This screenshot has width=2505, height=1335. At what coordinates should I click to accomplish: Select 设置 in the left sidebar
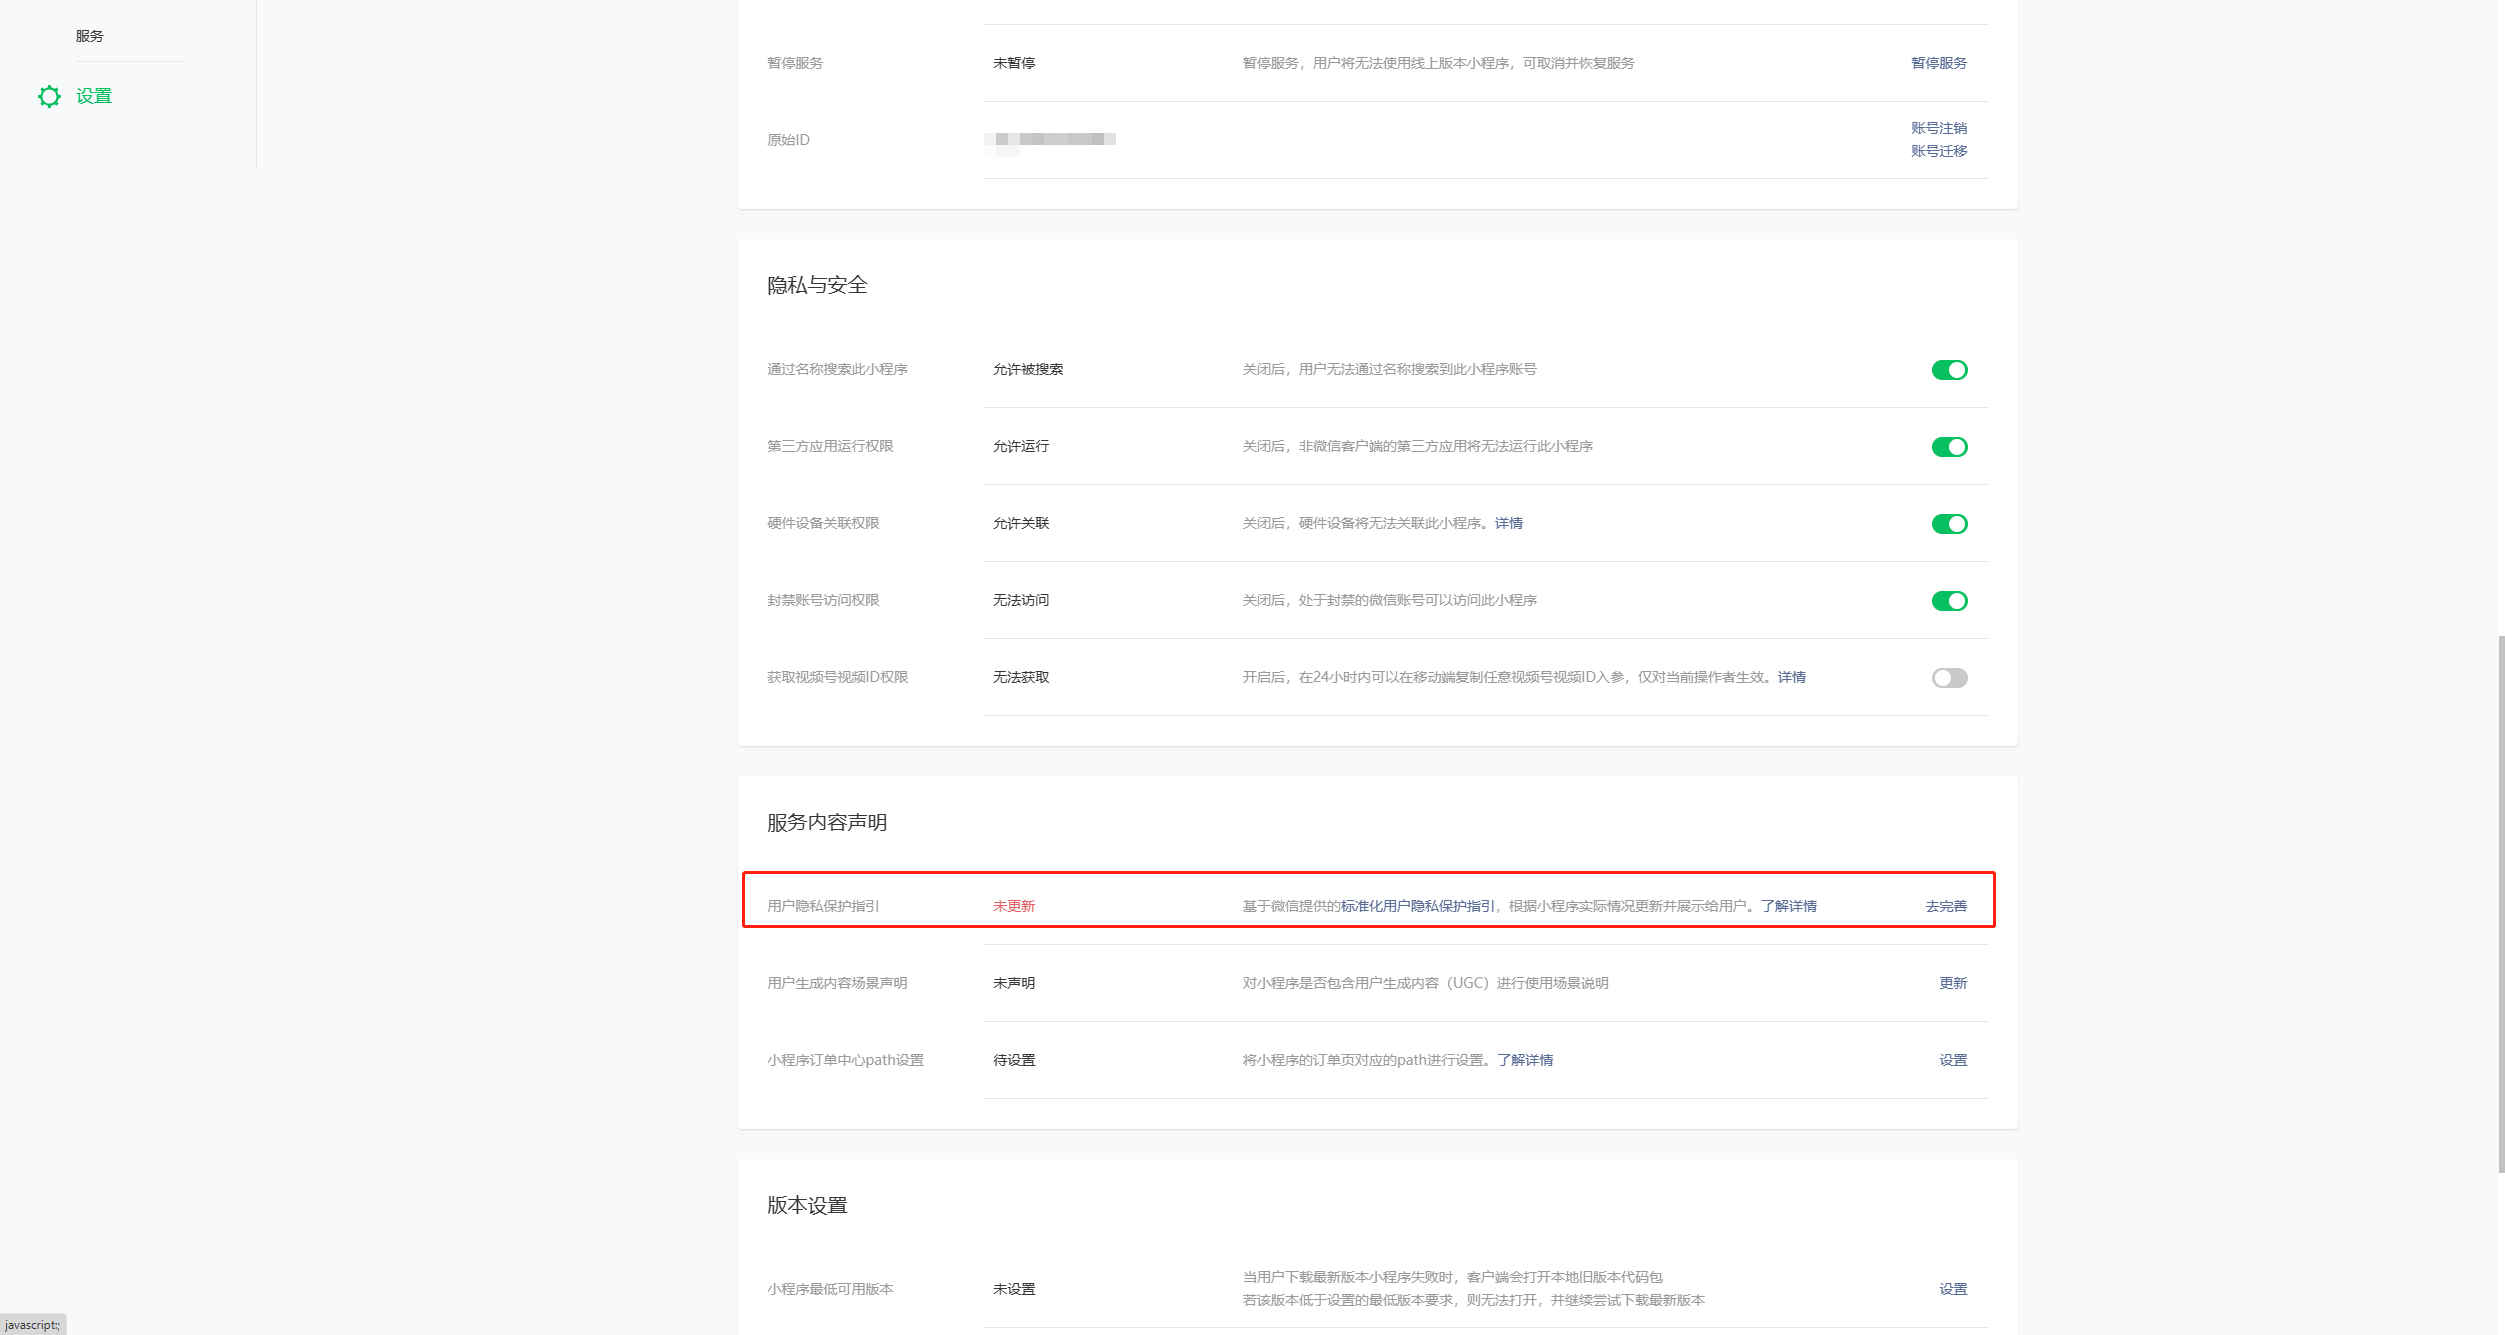tap(93, 96)
